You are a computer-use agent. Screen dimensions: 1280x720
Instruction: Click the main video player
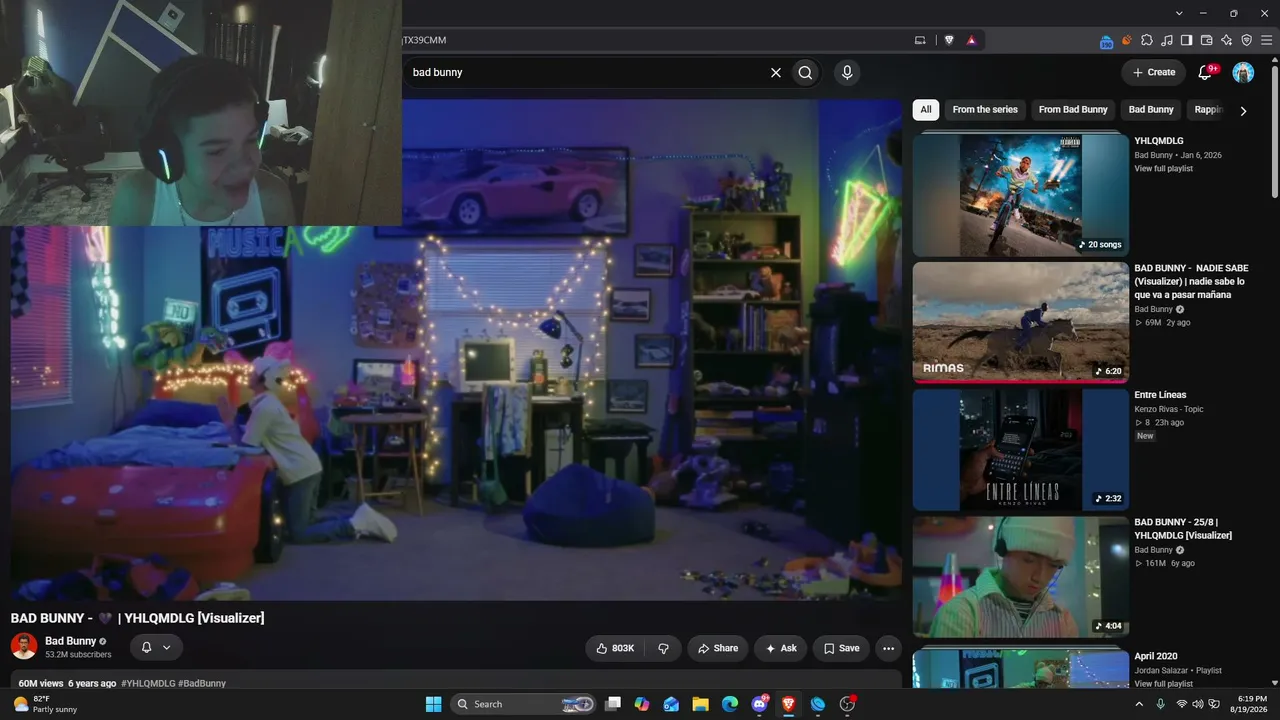click(x=456, y=350)
